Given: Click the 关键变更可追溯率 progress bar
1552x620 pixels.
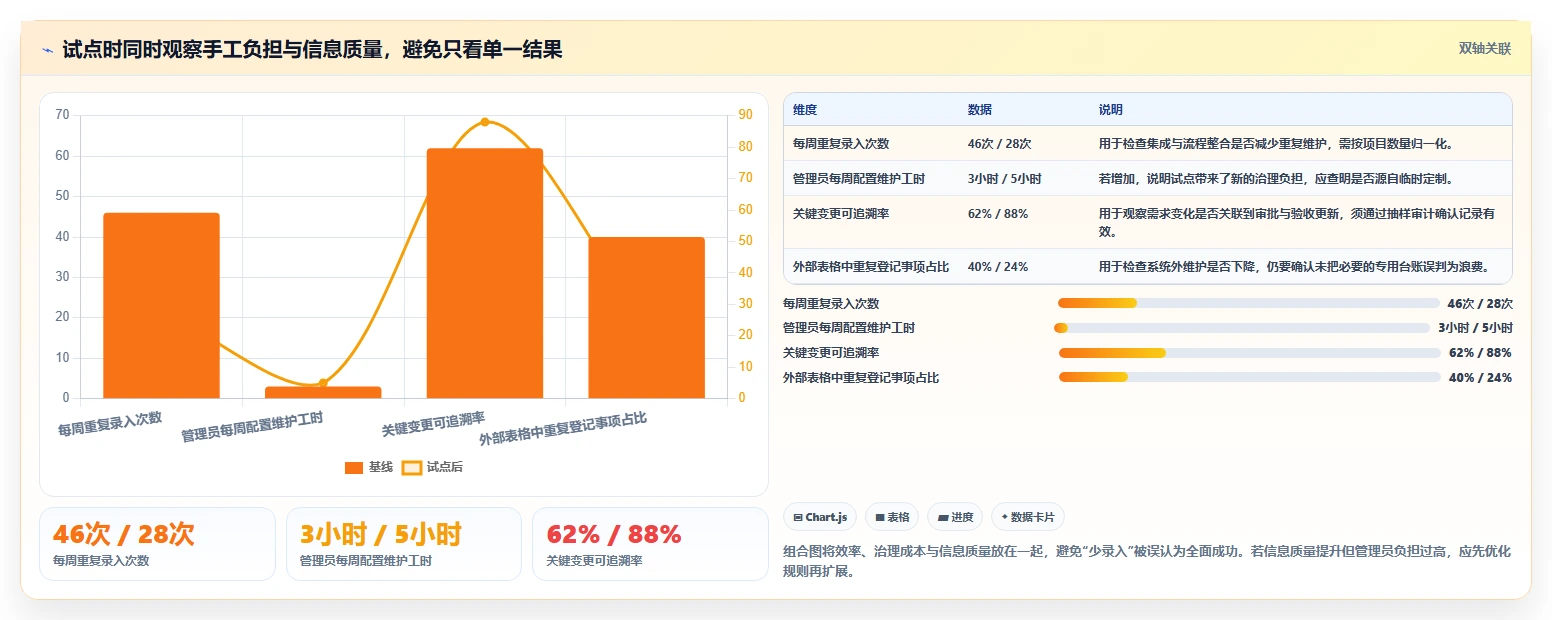Looking at the screenshot, I should point(1249,353).
